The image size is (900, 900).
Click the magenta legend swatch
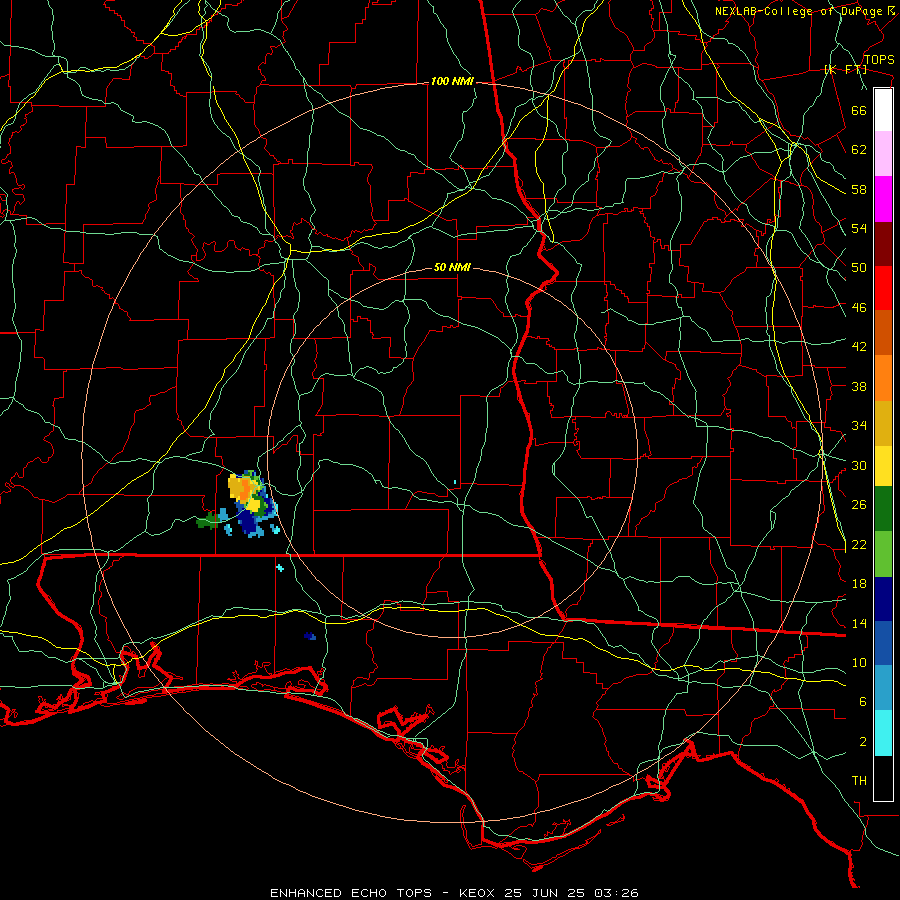[883, 199]
